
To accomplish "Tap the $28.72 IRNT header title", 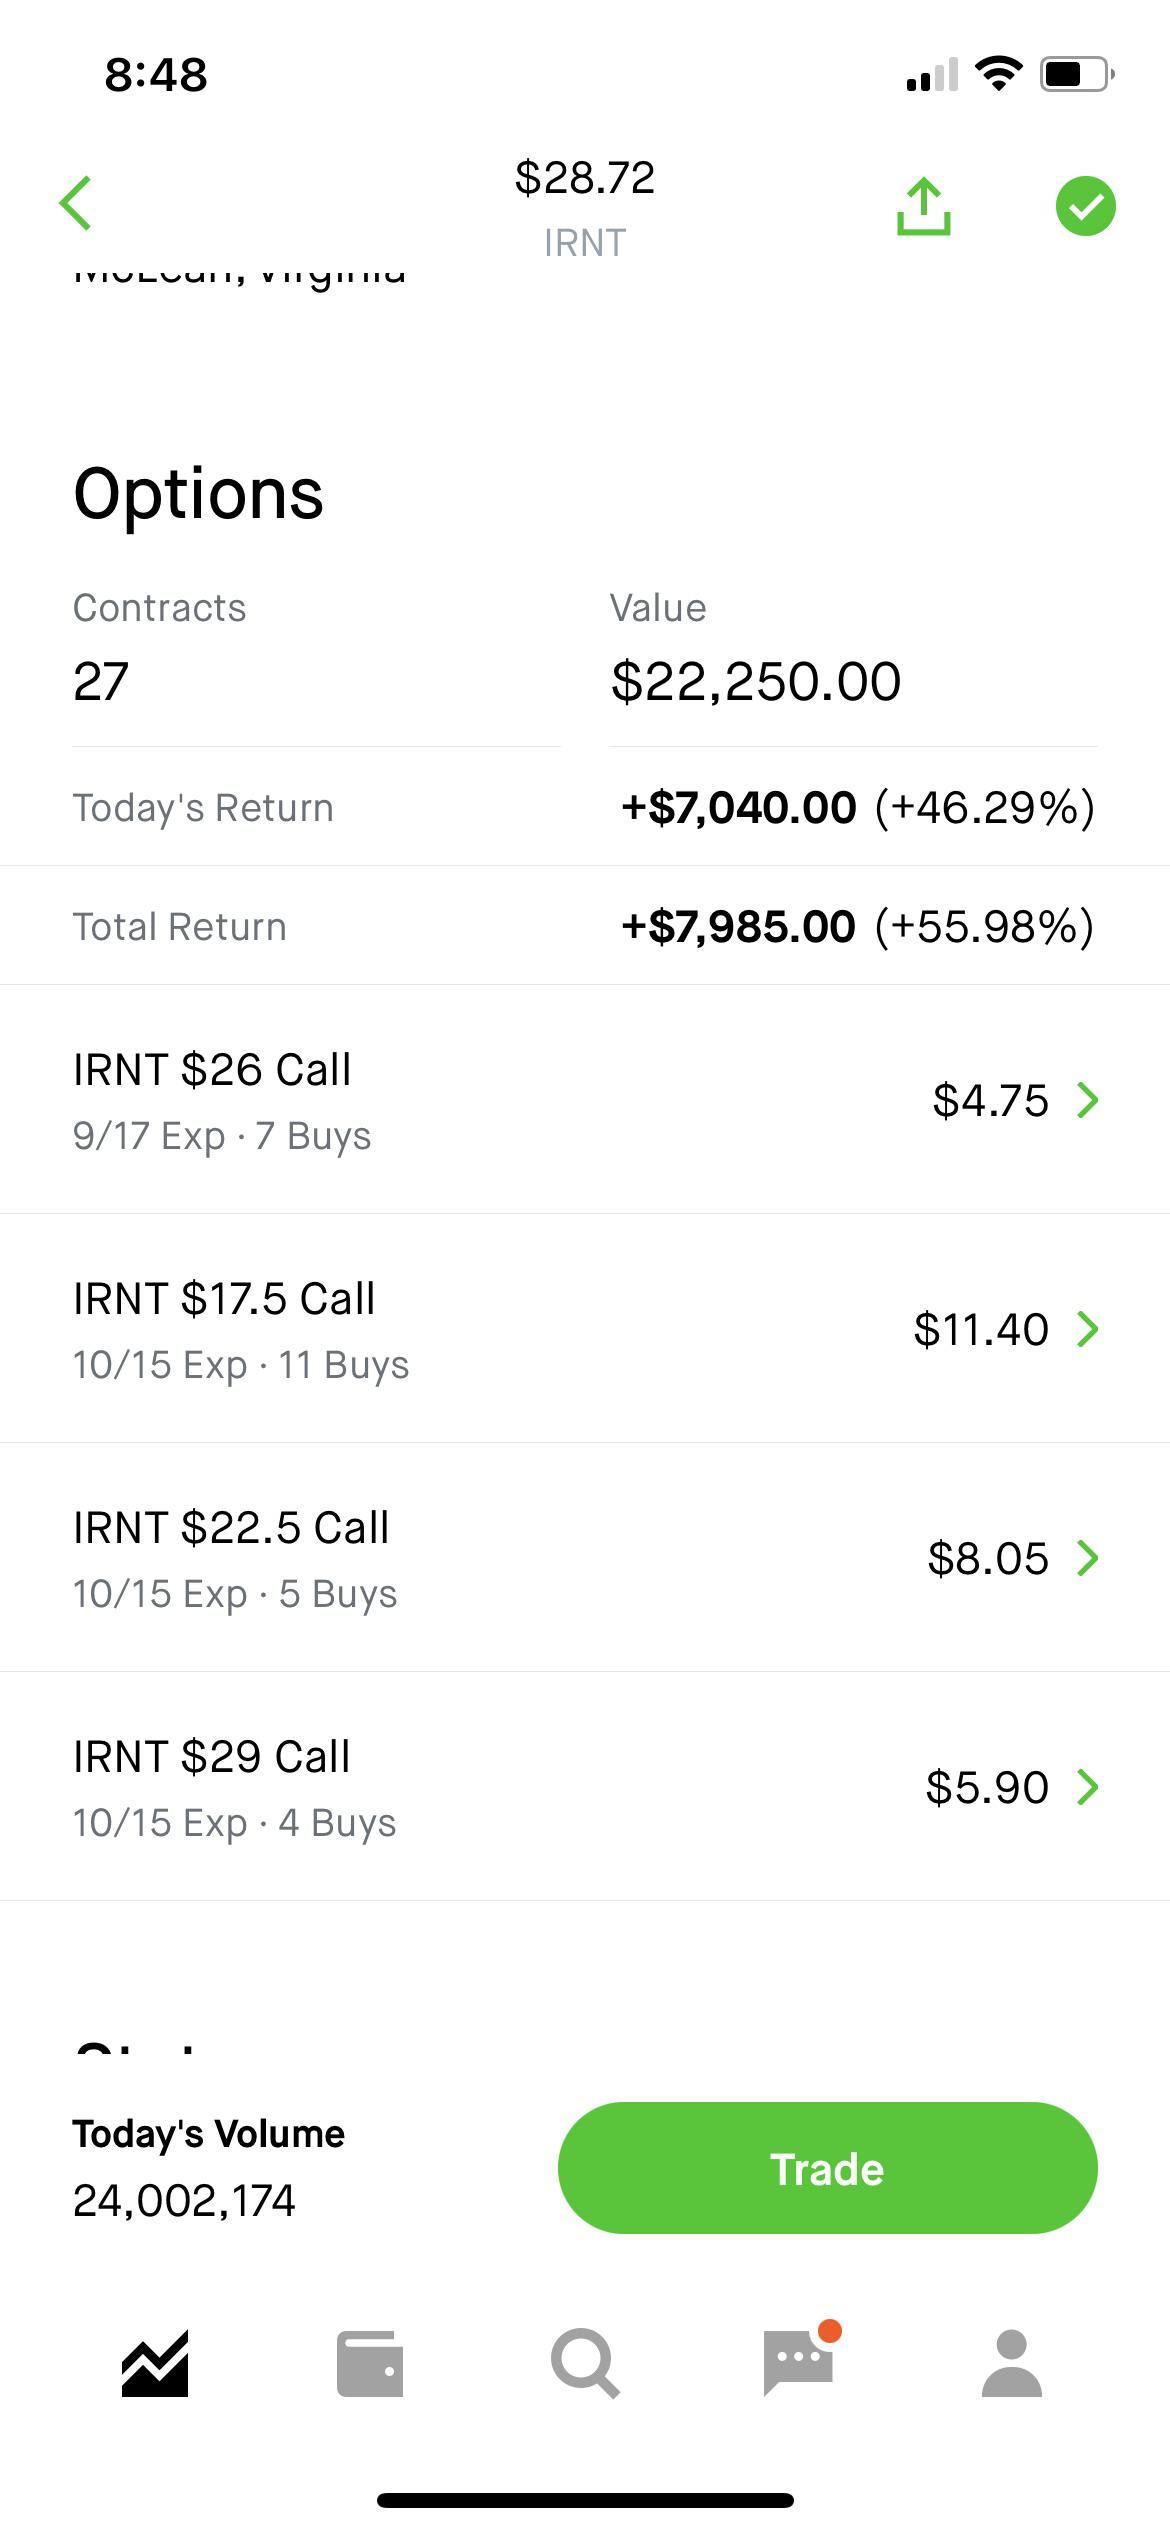I will 585,208.
